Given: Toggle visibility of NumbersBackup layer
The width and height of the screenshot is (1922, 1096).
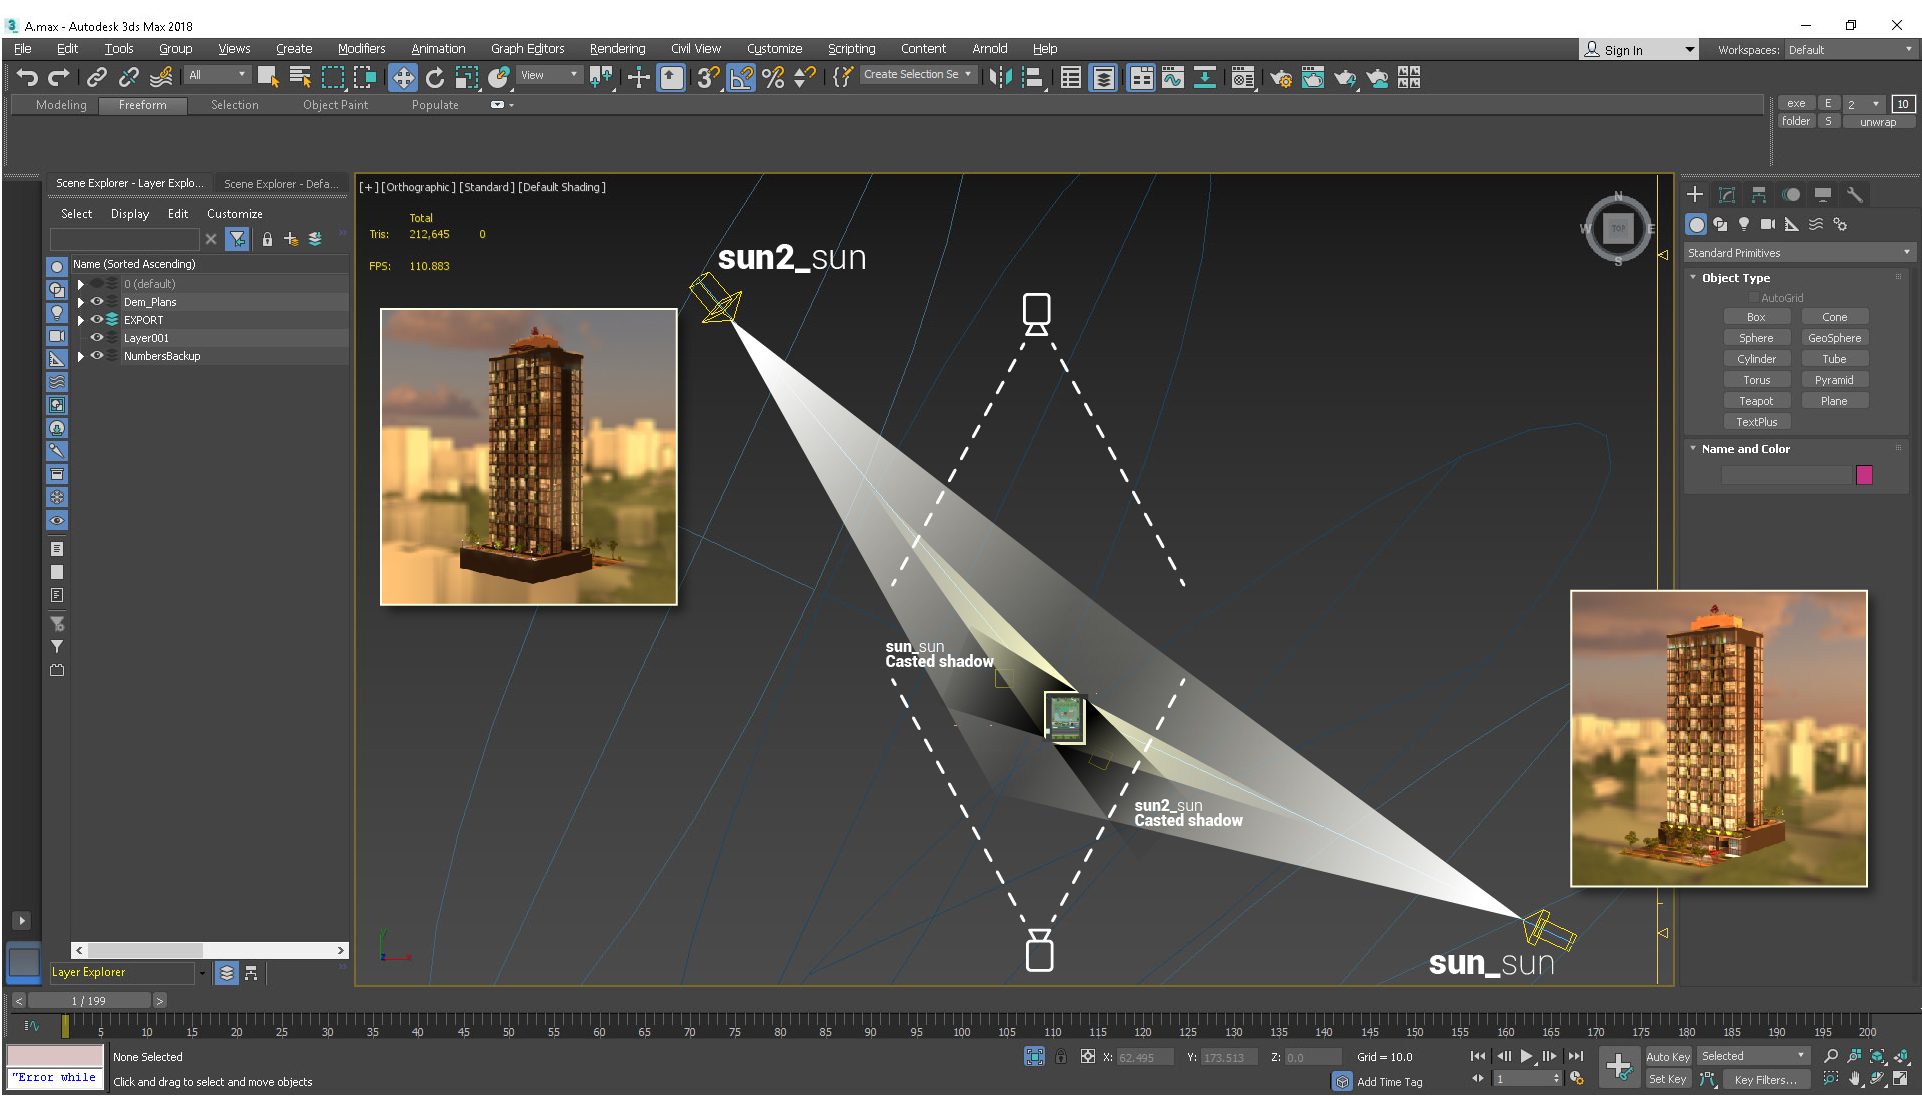Looking at the screenshot, I should point(97,355).
